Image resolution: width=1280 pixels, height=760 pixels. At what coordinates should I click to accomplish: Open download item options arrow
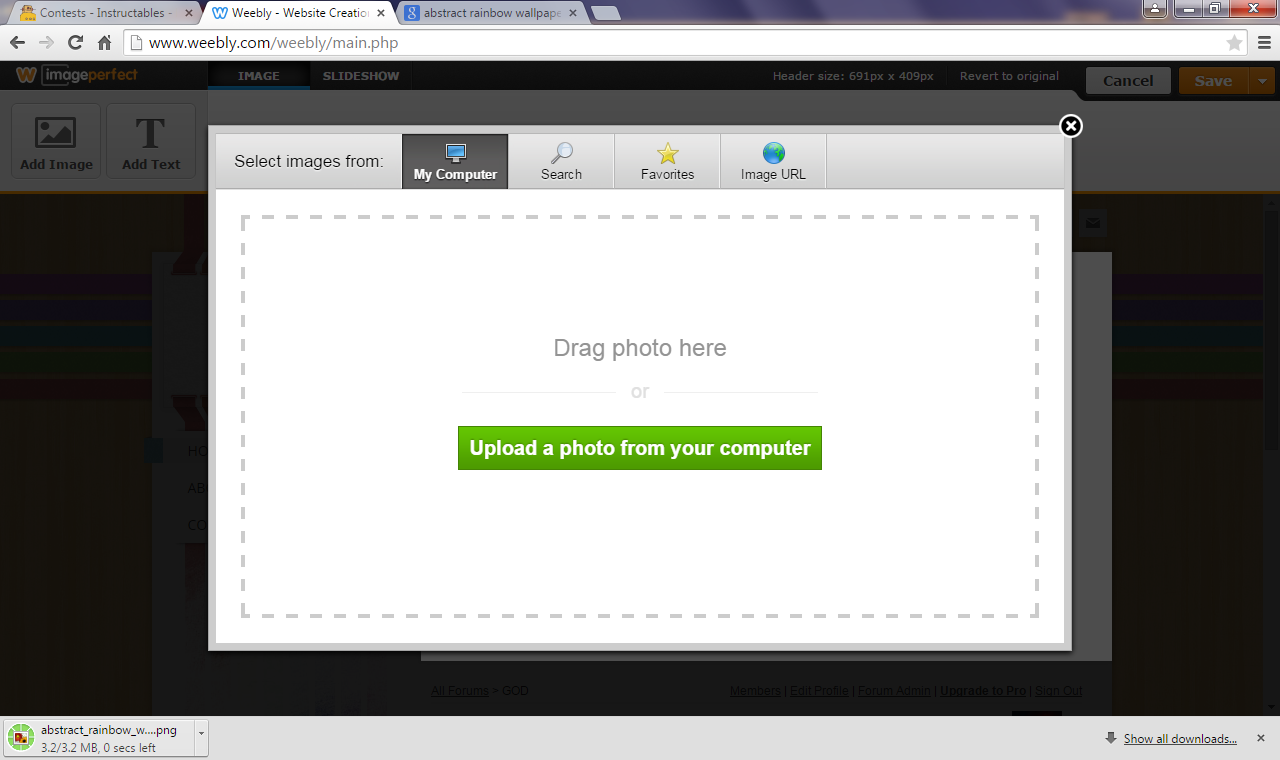(x=201, y=738)
